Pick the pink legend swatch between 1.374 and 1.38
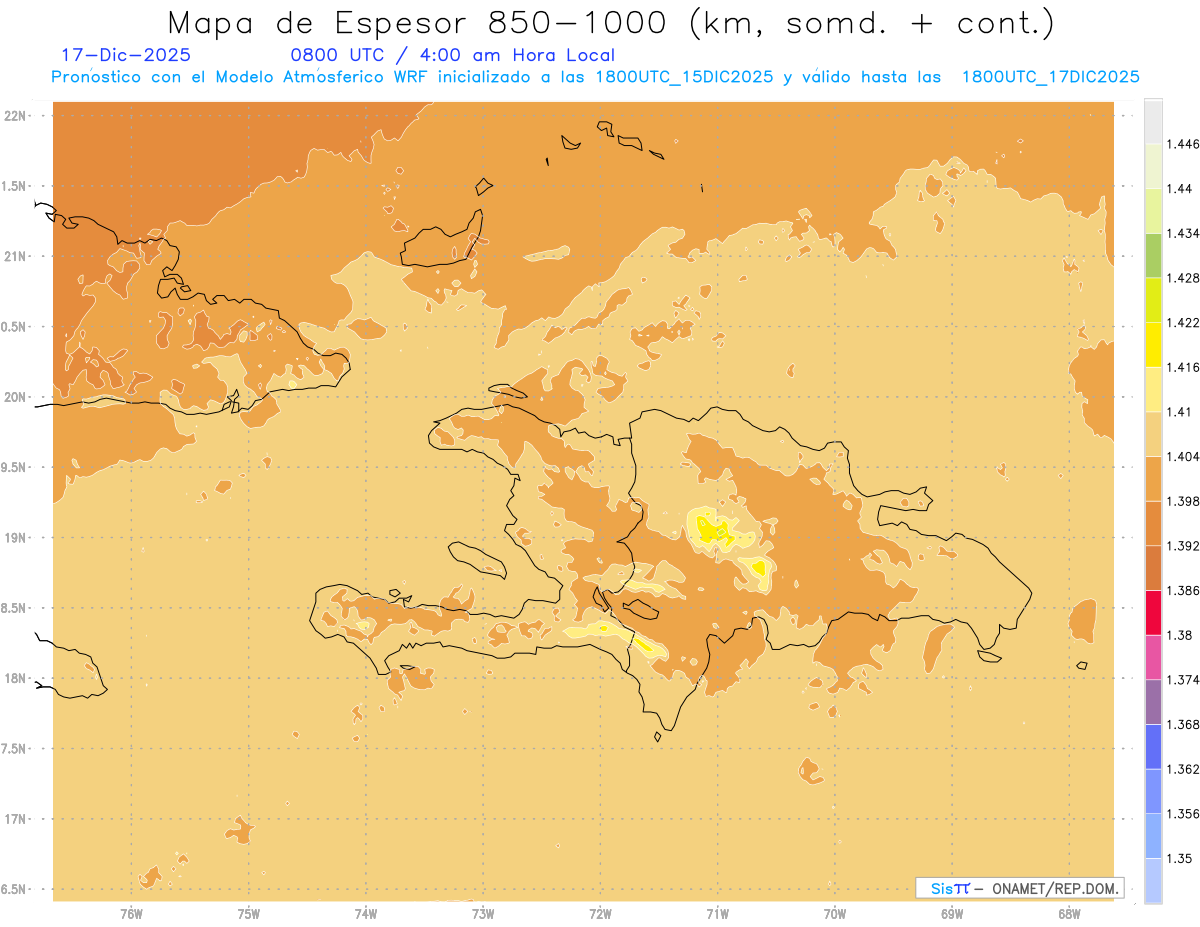The image size is (1200, 927). [x=1153, y=657]
